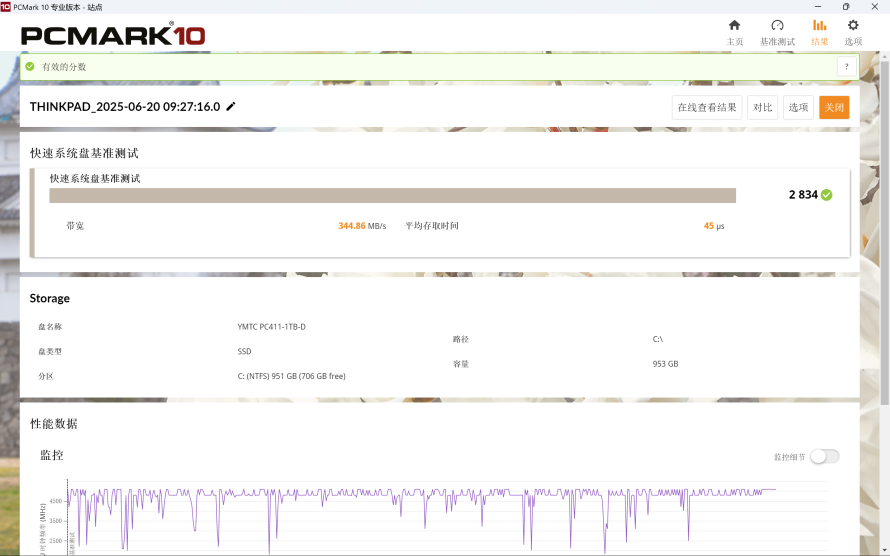Click the 带宽 label
The height and width of the screenshot is (556, 890).
click(x=75, y=226)
